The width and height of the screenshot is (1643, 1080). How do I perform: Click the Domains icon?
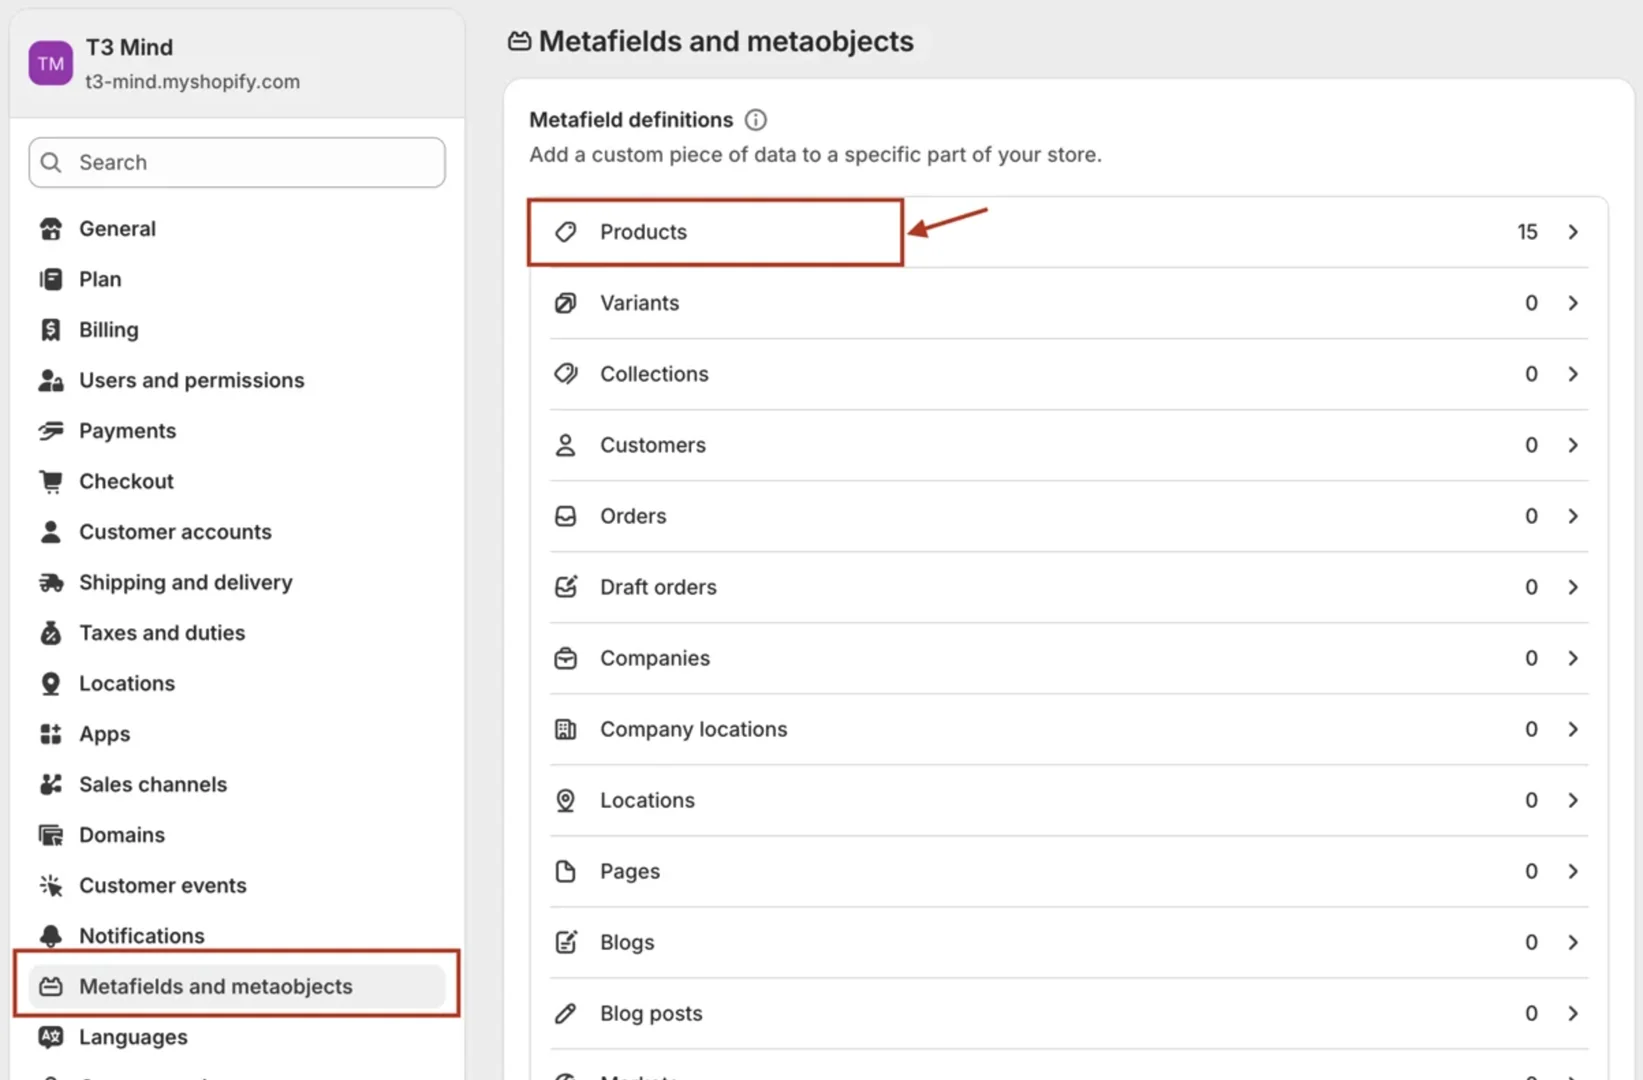click(x=51, y=835)
